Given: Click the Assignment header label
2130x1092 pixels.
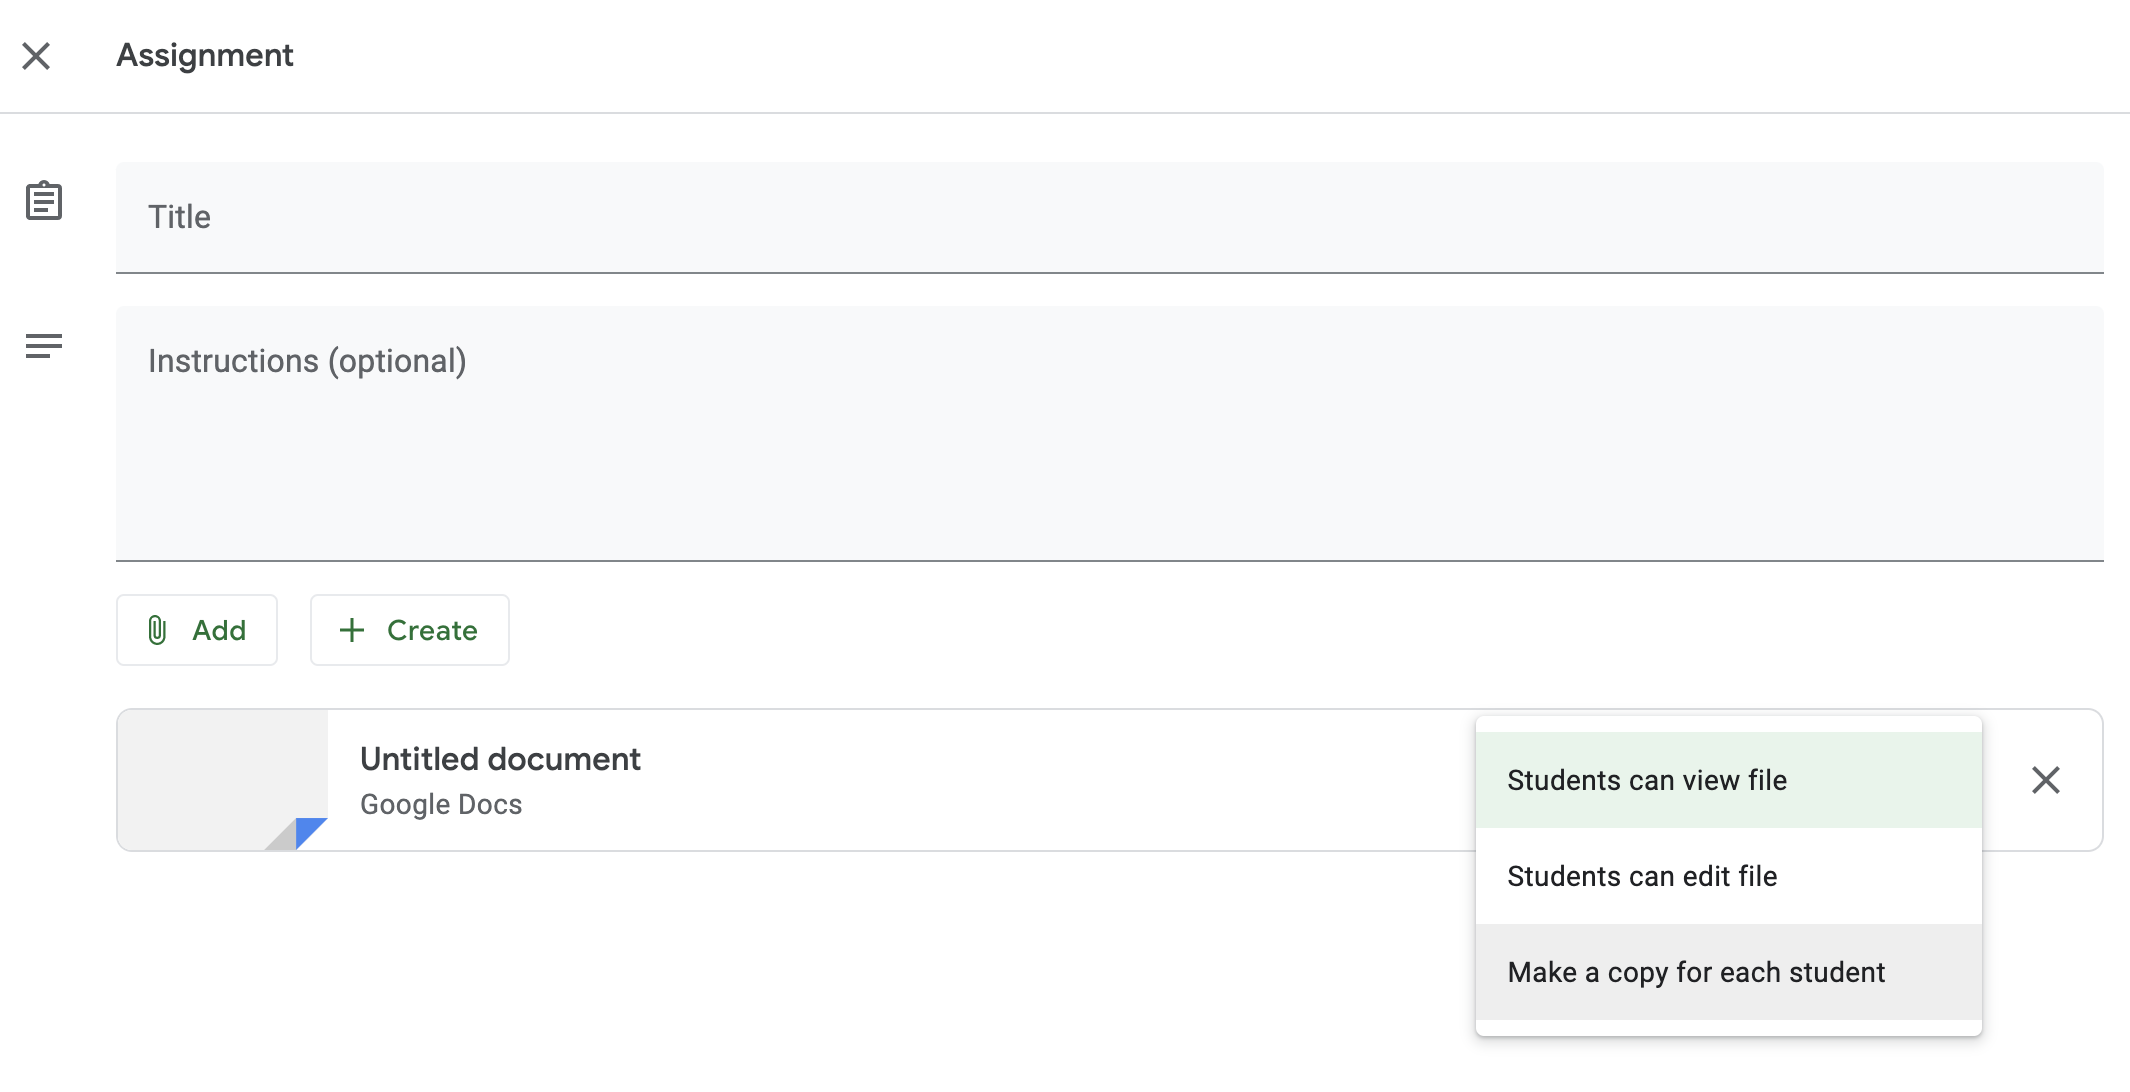Looking at the screenshot, I should pyautogui.click(x=204, y=56).
